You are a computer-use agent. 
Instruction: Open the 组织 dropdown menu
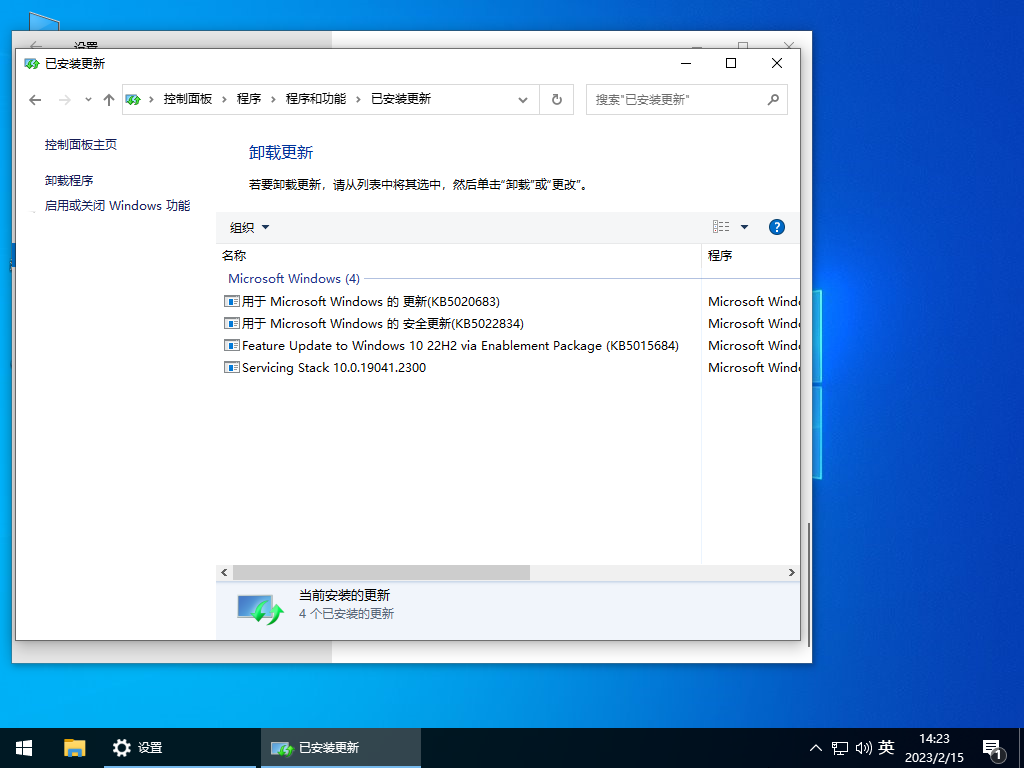click(250, 227)
